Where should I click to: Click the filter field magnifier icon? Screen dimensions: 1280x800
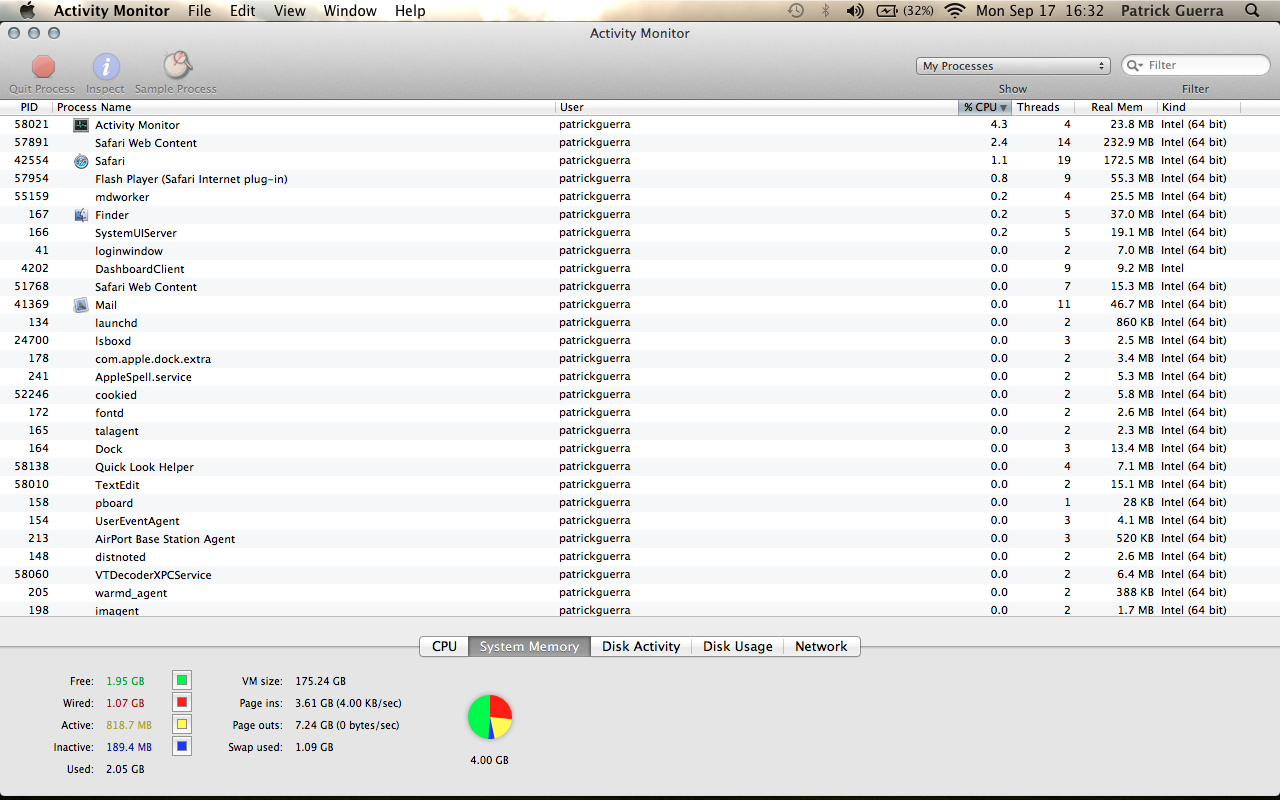coord(1135,65)
